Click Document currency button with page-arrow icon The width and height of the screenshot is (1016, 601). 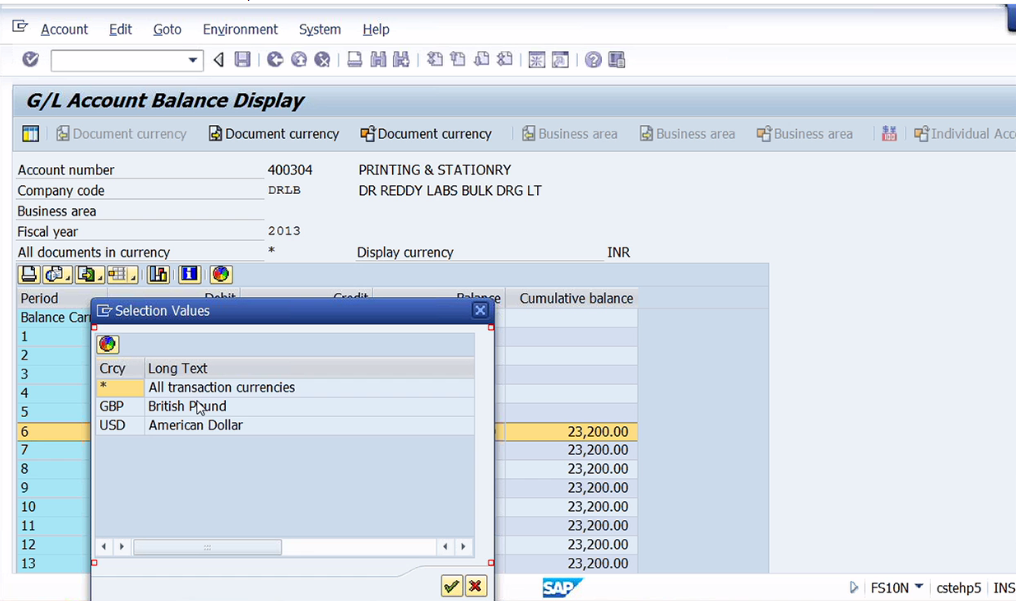tap(273, 133)
